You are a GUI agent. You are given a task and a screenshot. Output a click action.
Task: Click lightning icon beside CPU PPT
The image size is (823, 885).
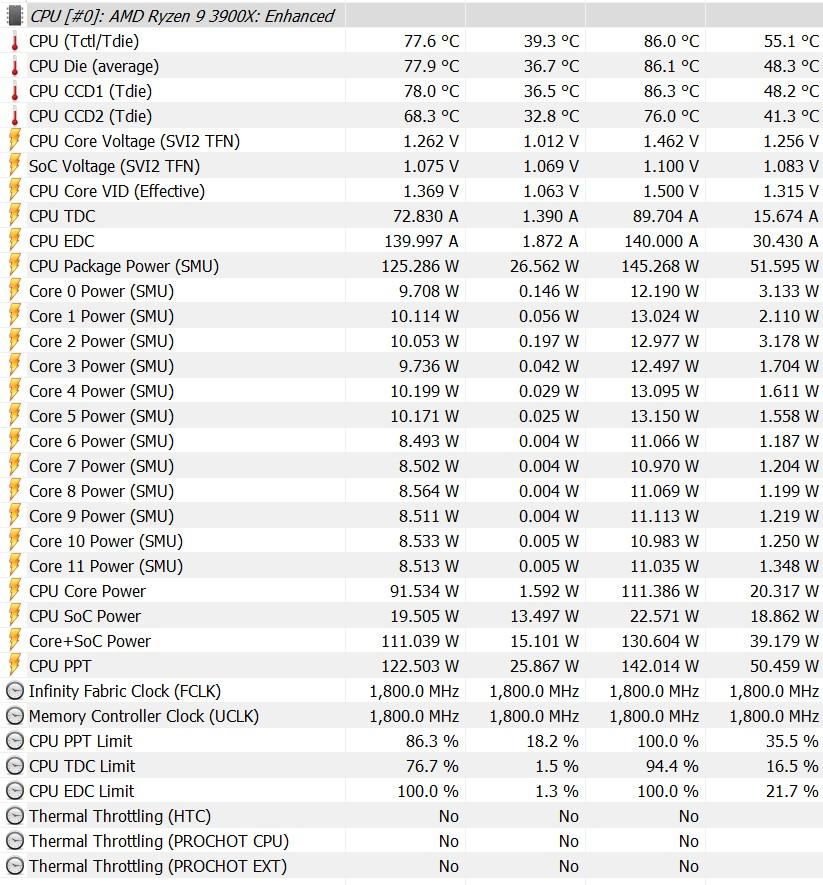pyautogui.click(x=15, y=666)
